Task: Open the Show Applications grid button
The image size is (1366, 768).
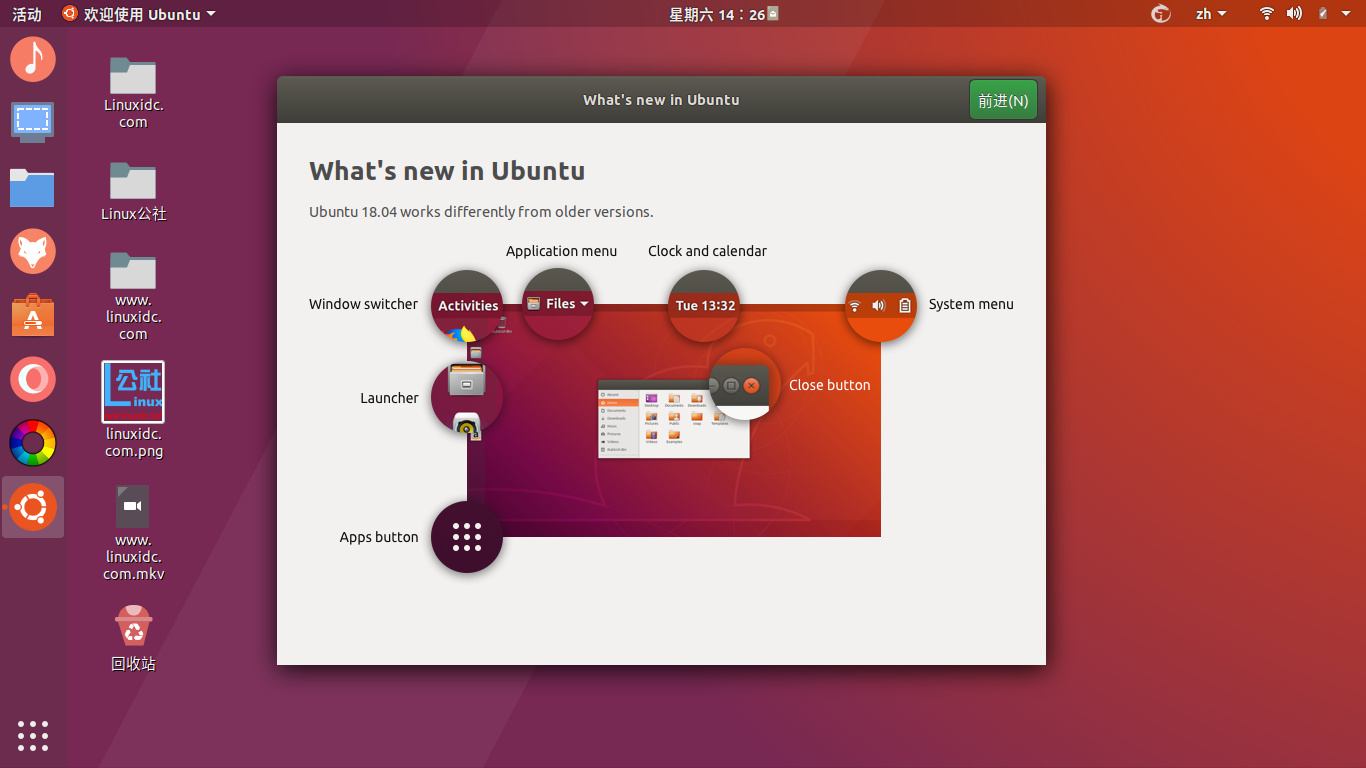Action: [x=33, y=736]
